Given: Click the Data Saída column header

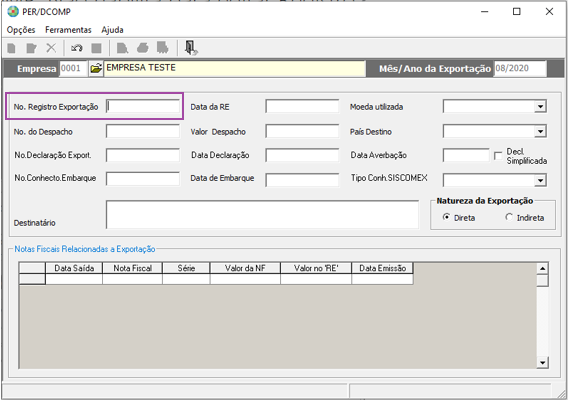Looking at the screenshot, I should coord(74,268).
